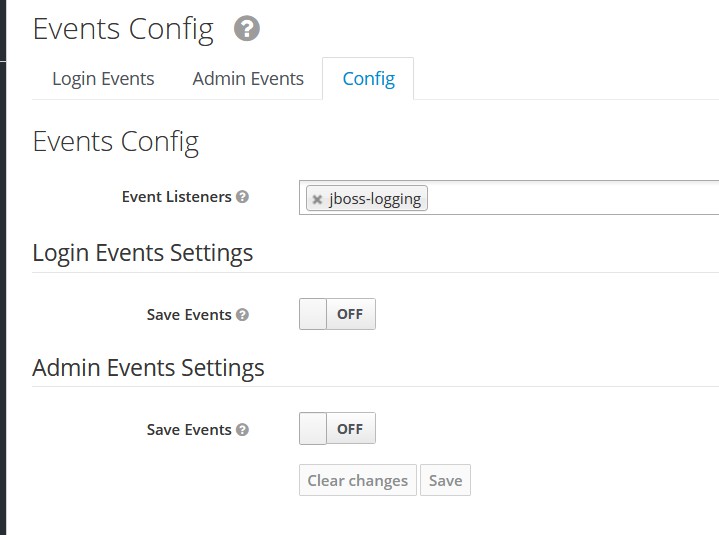Show help for Login Events Save Events
The image size is (719, 535).
[x=242, y=315]
